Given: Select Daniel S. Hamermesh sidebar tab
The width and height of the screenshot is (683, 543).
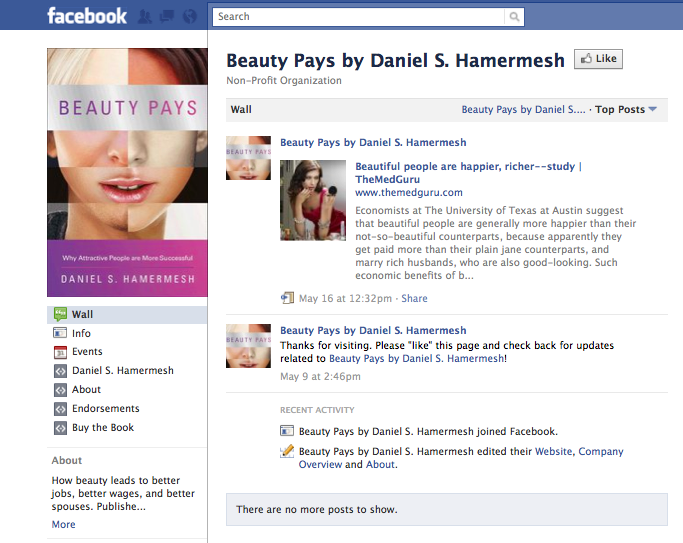Looking at the screenshot, I should [x=123, y=371].
